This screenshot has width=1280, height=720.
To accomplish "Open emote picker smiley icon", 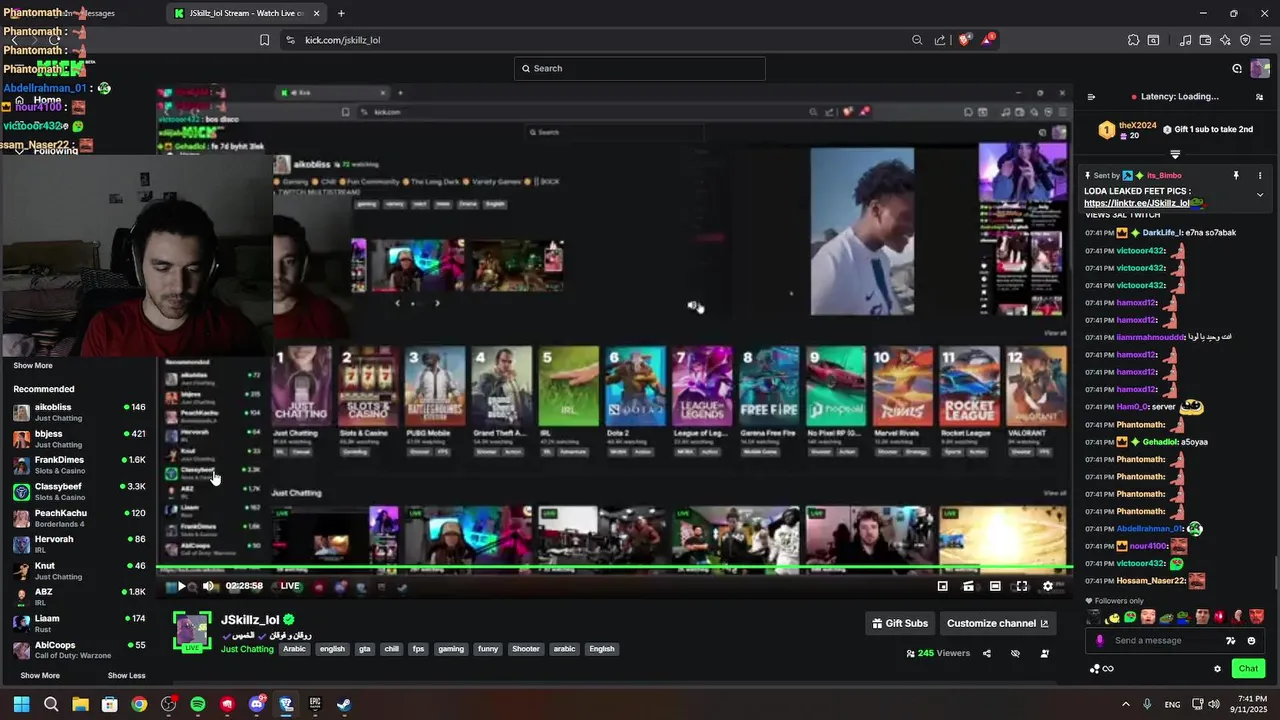I will [x=1252, y=641].
